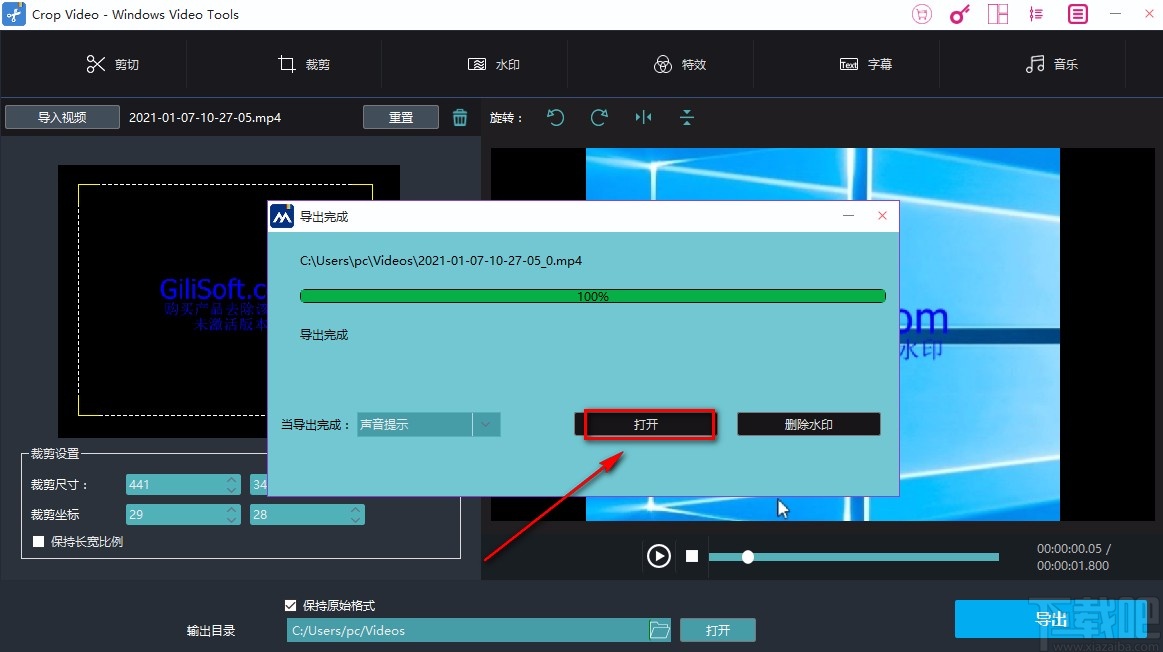This screenshot has width=1163, height=652.
Task: Click 打开 in the export complete dialog
Action: tap(648, 423)
